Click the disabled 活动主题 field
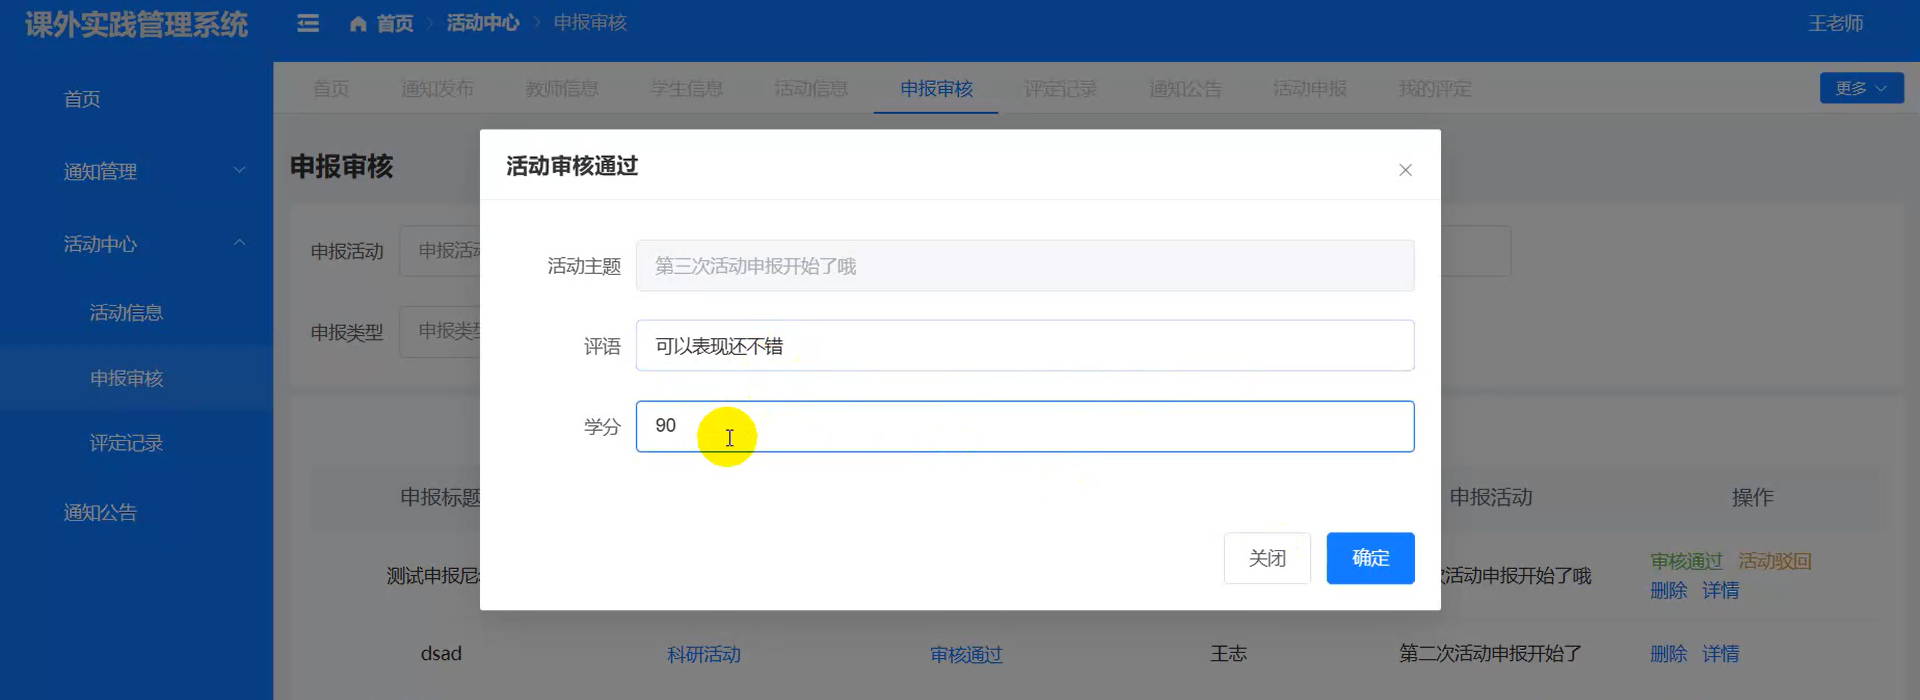Image resolution: width=1920 pixels, height=700 pixels. (x=1024, y=266)
